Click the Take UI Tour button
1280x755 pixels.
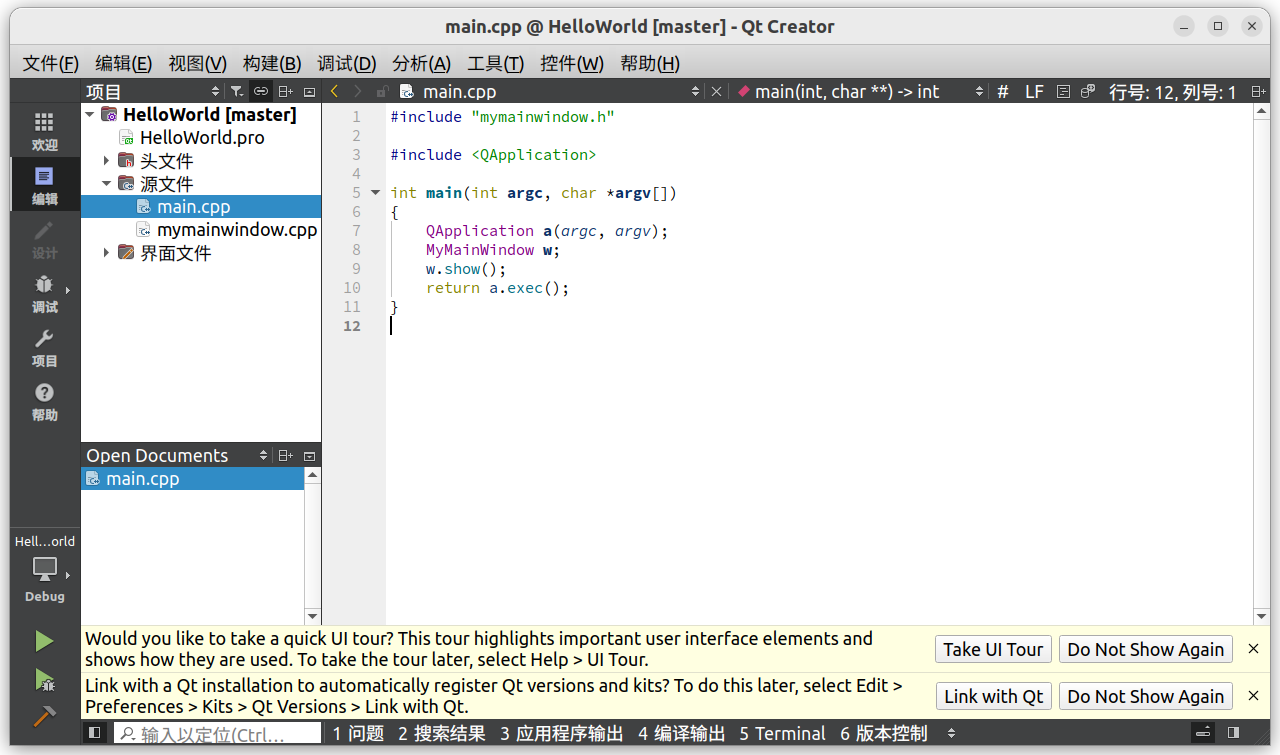993,649
